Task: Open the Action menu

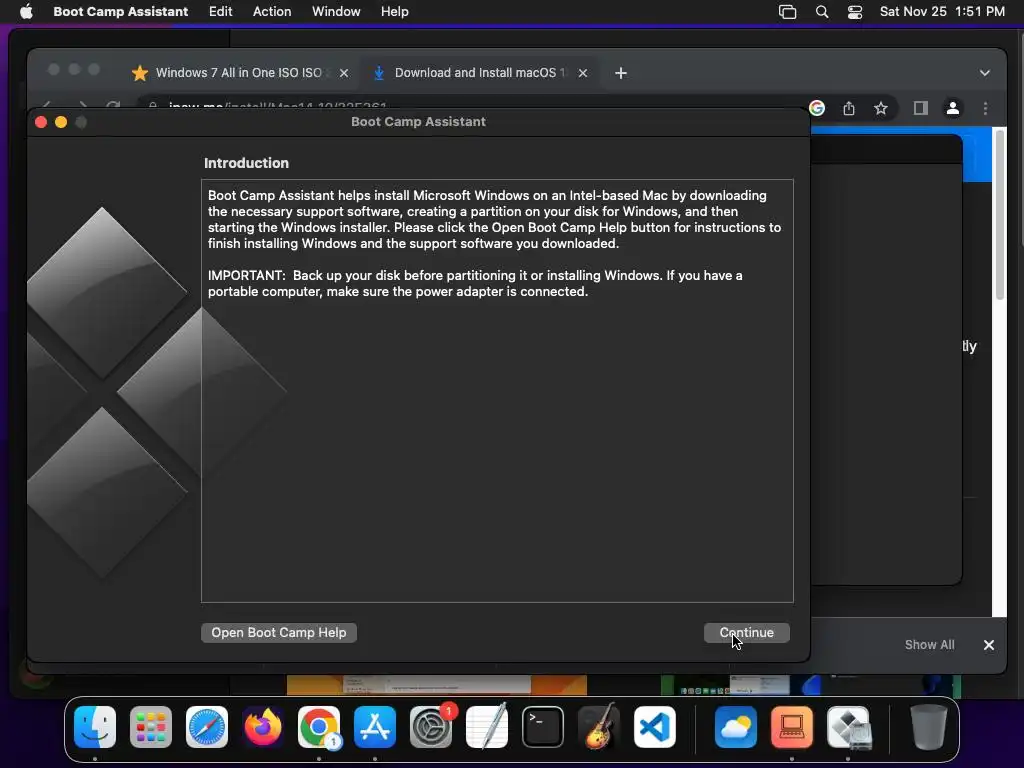Action: pos(272,12)
